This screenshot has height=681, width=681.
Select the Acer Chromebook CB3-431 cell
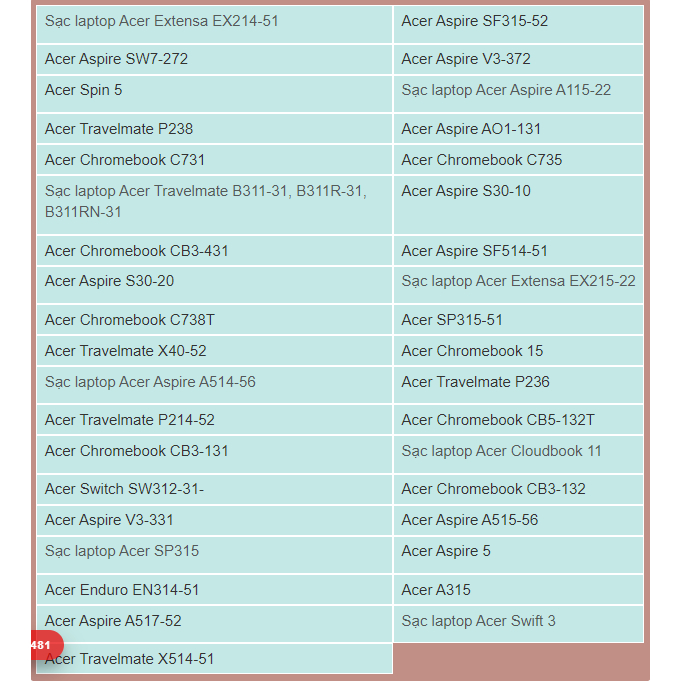click(x=137, y=251)
